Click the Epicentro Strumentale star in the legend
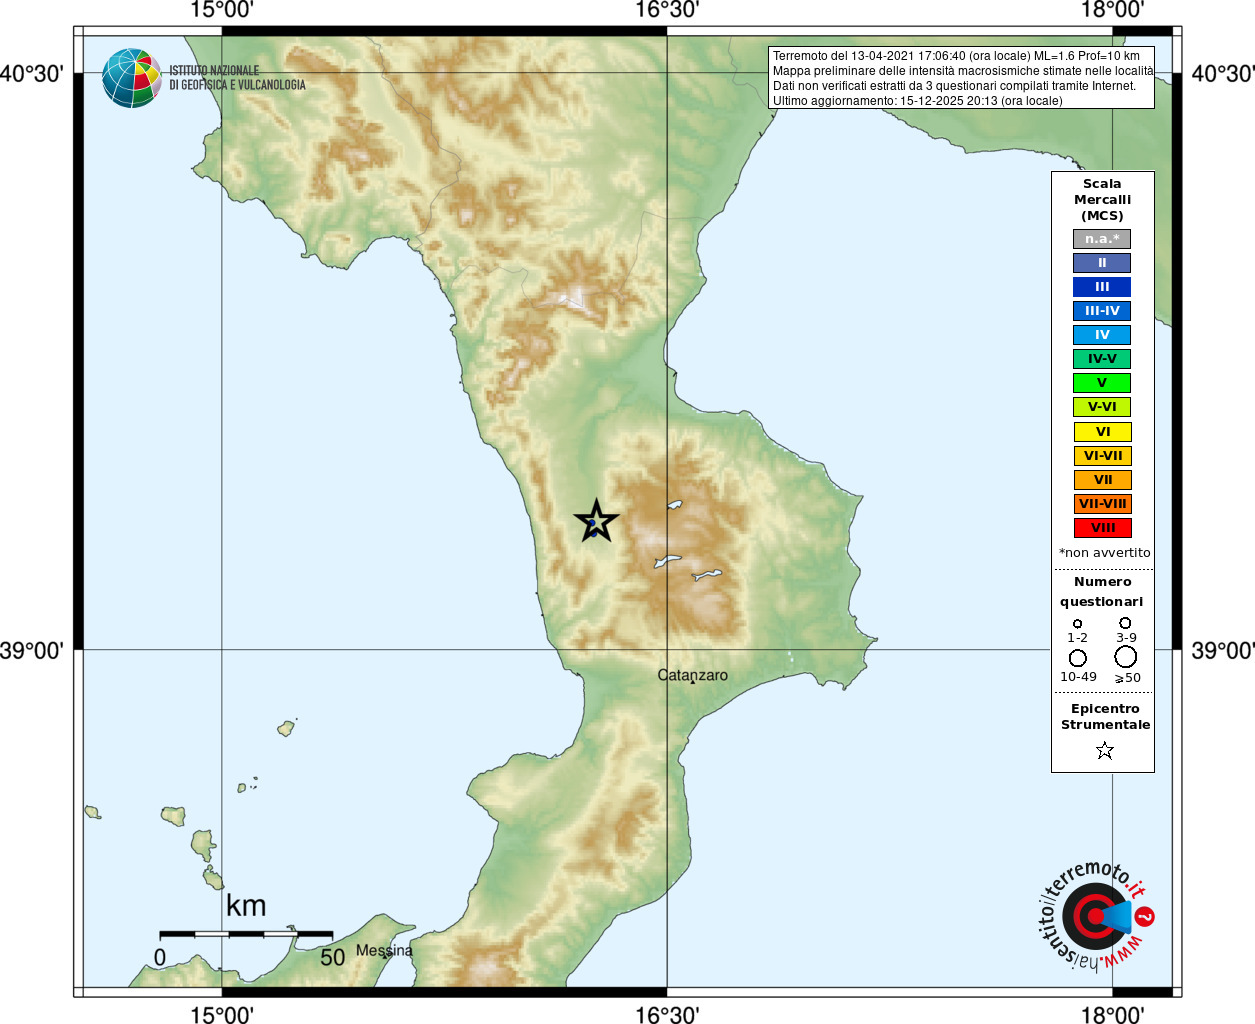The height and width of the screenshot is (1024, 1255). [1104, 750]
